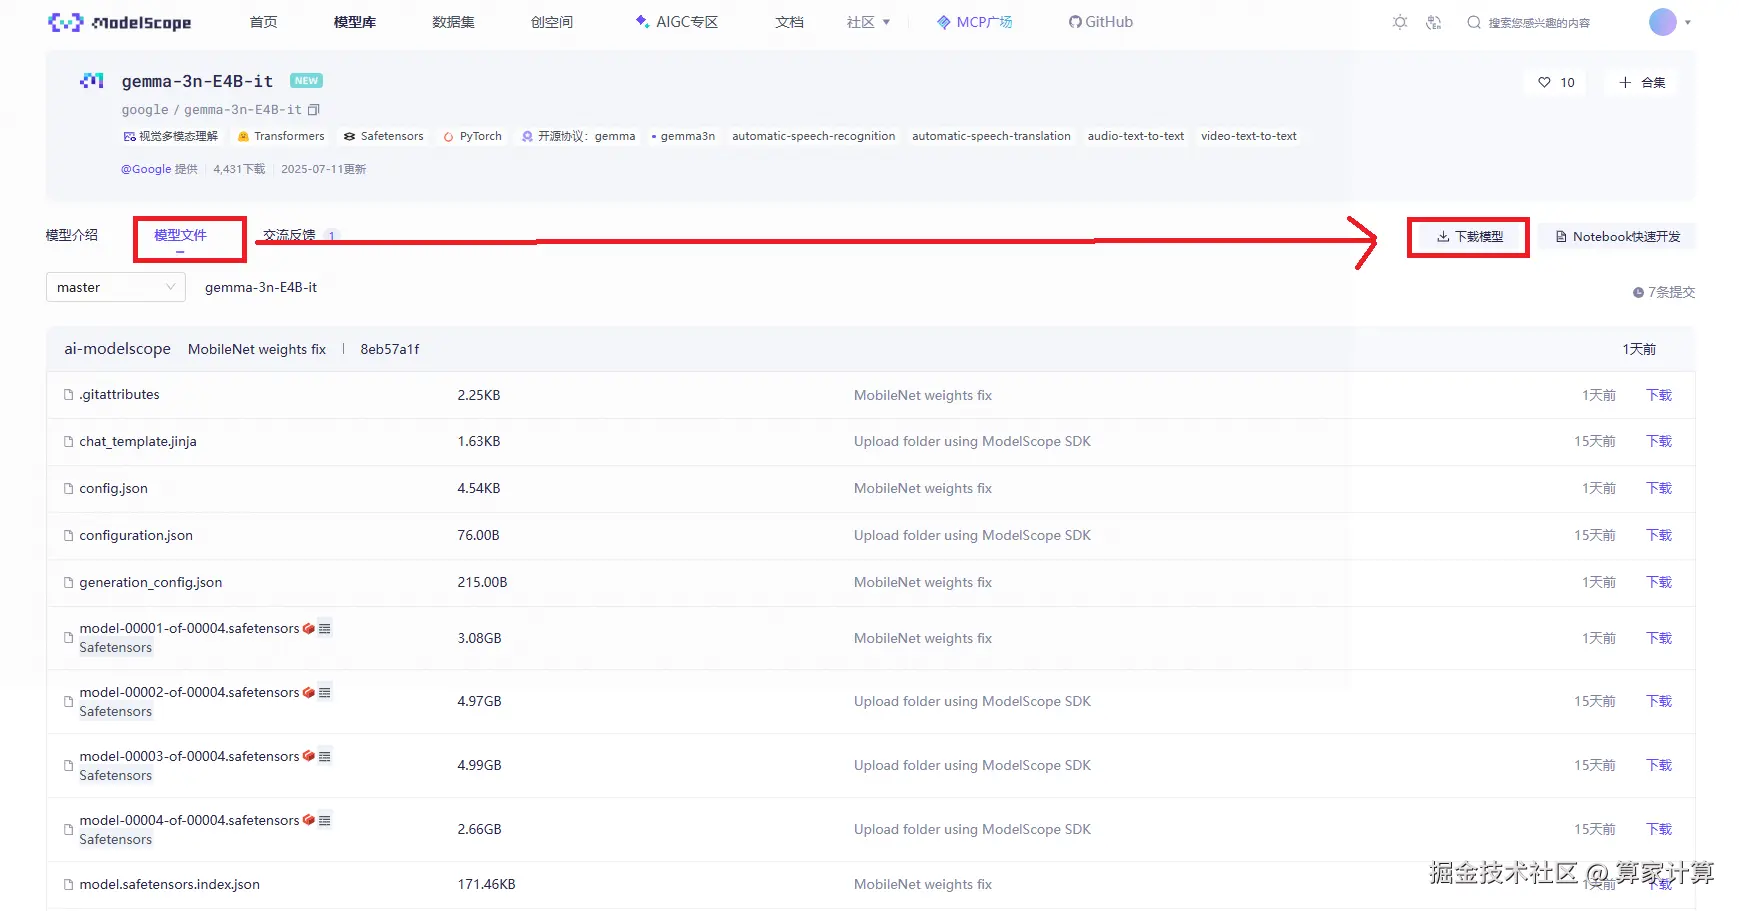Open the configuration.json file
This screenshot has height=911, width=1739.
tap(136, 535)
